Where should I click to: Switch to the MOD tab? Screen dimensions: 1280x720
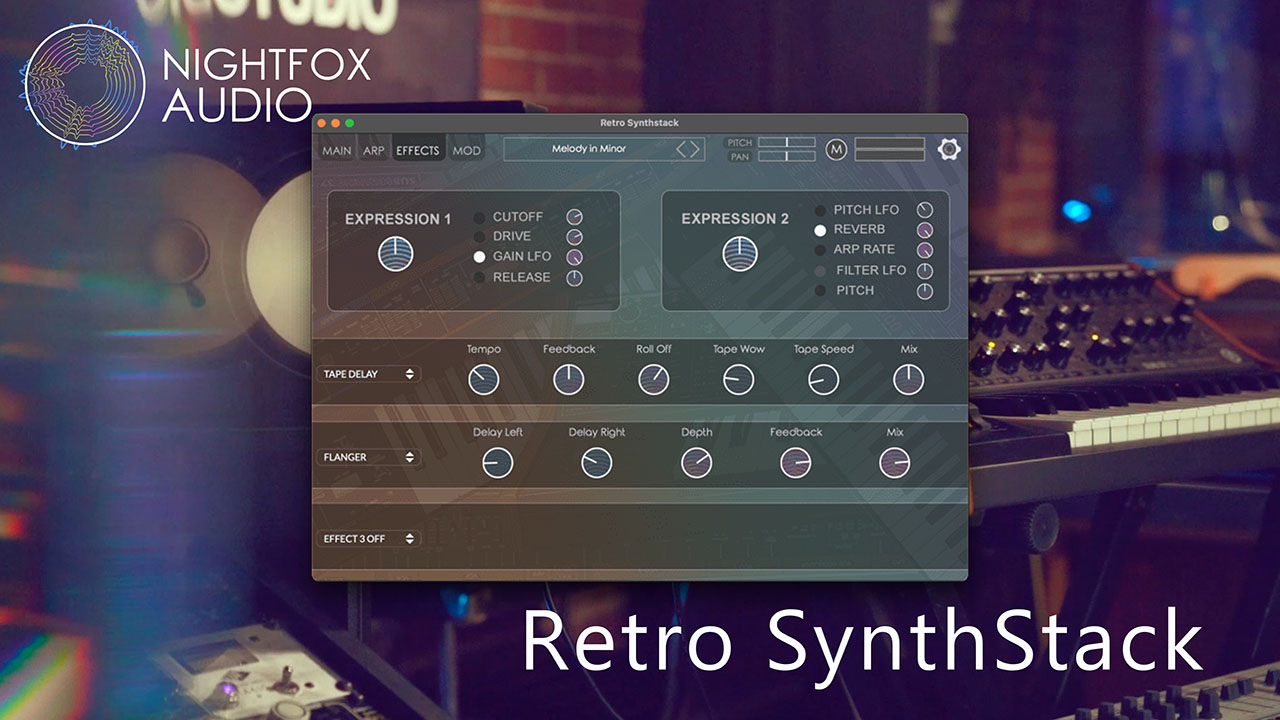point(466,151)
